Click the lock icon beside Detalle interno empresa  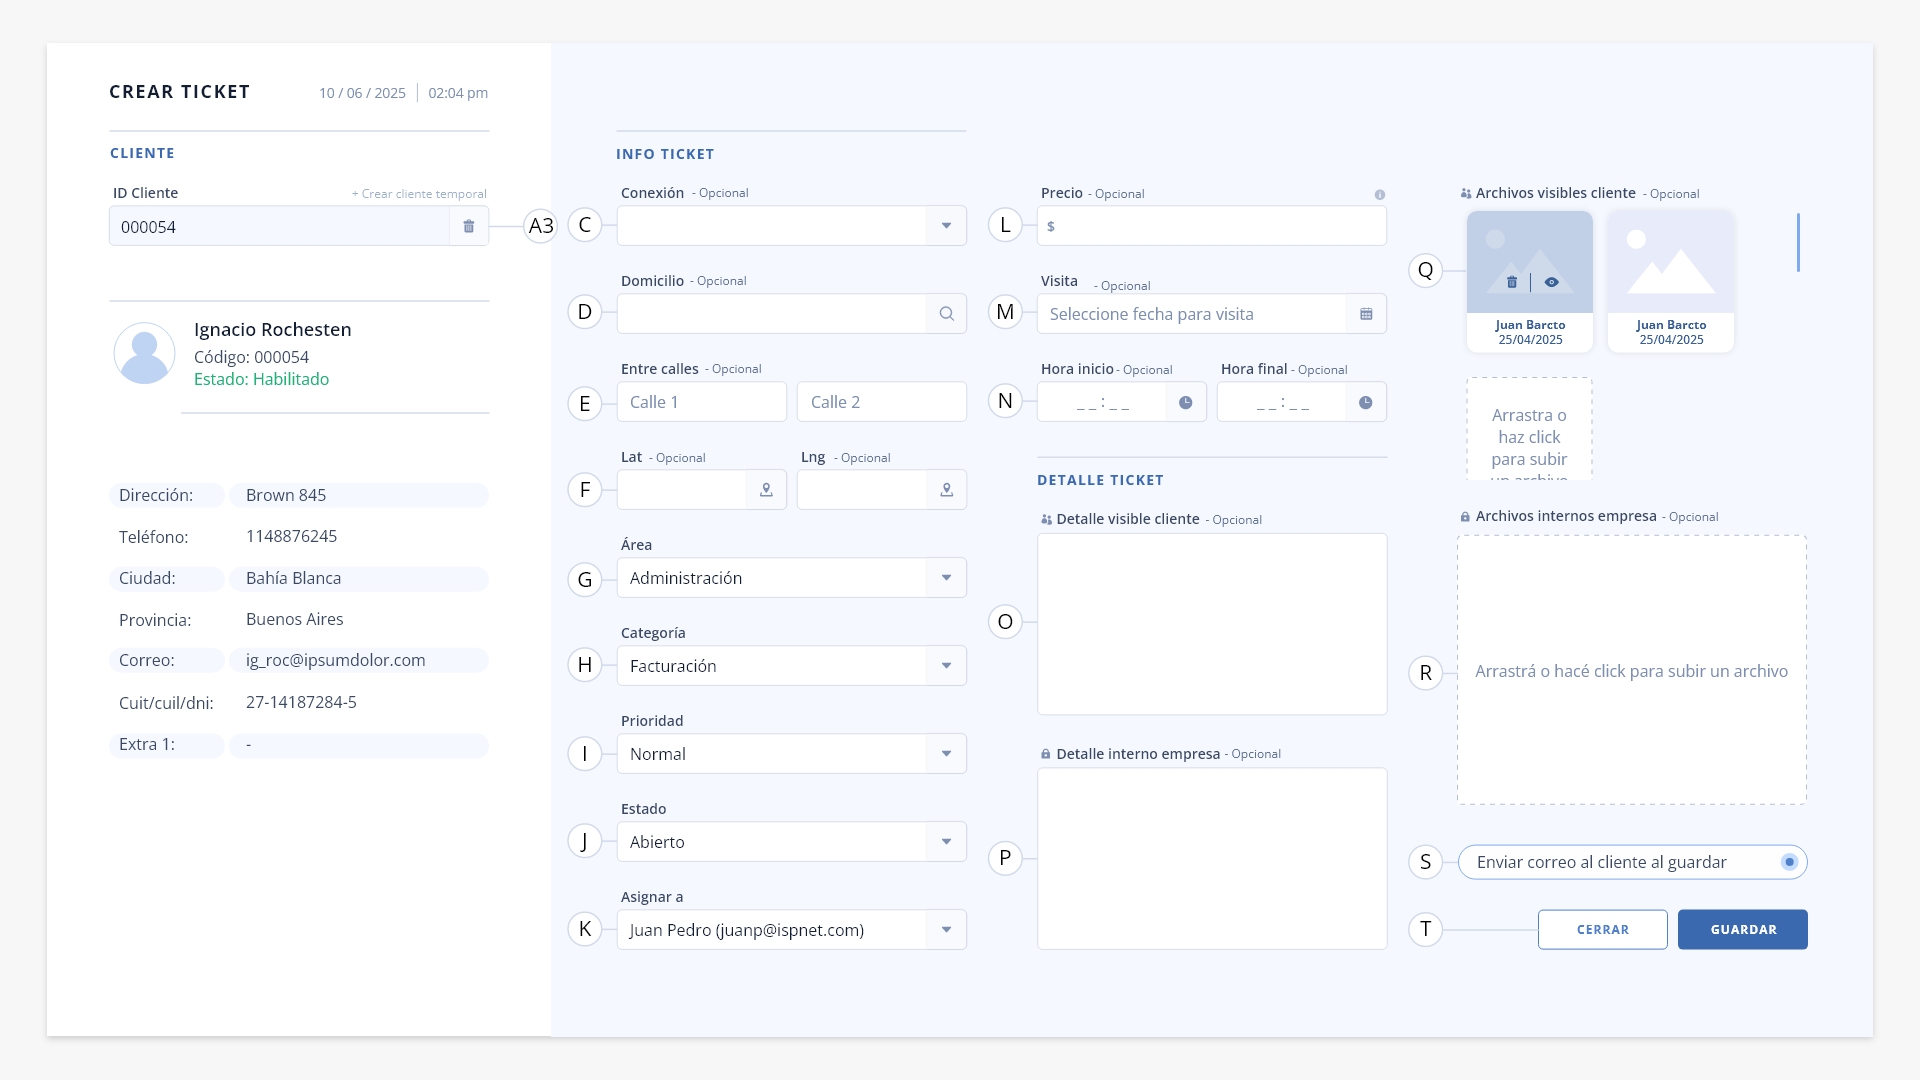[1046, 754]
